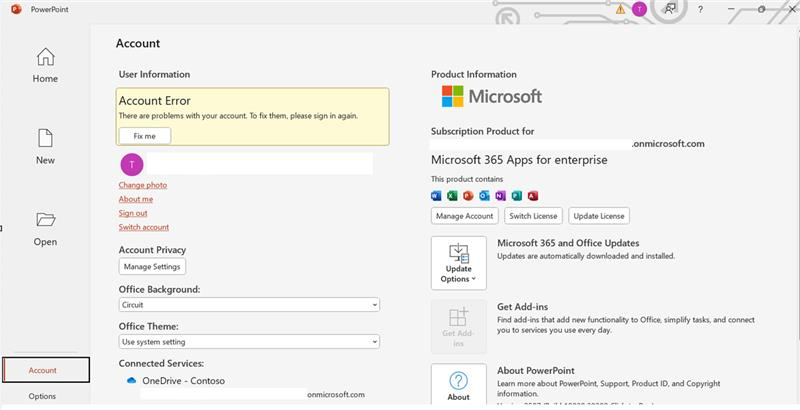Click the Sign out link
This screenshot has width=800, height=410.
coord(133,213)
